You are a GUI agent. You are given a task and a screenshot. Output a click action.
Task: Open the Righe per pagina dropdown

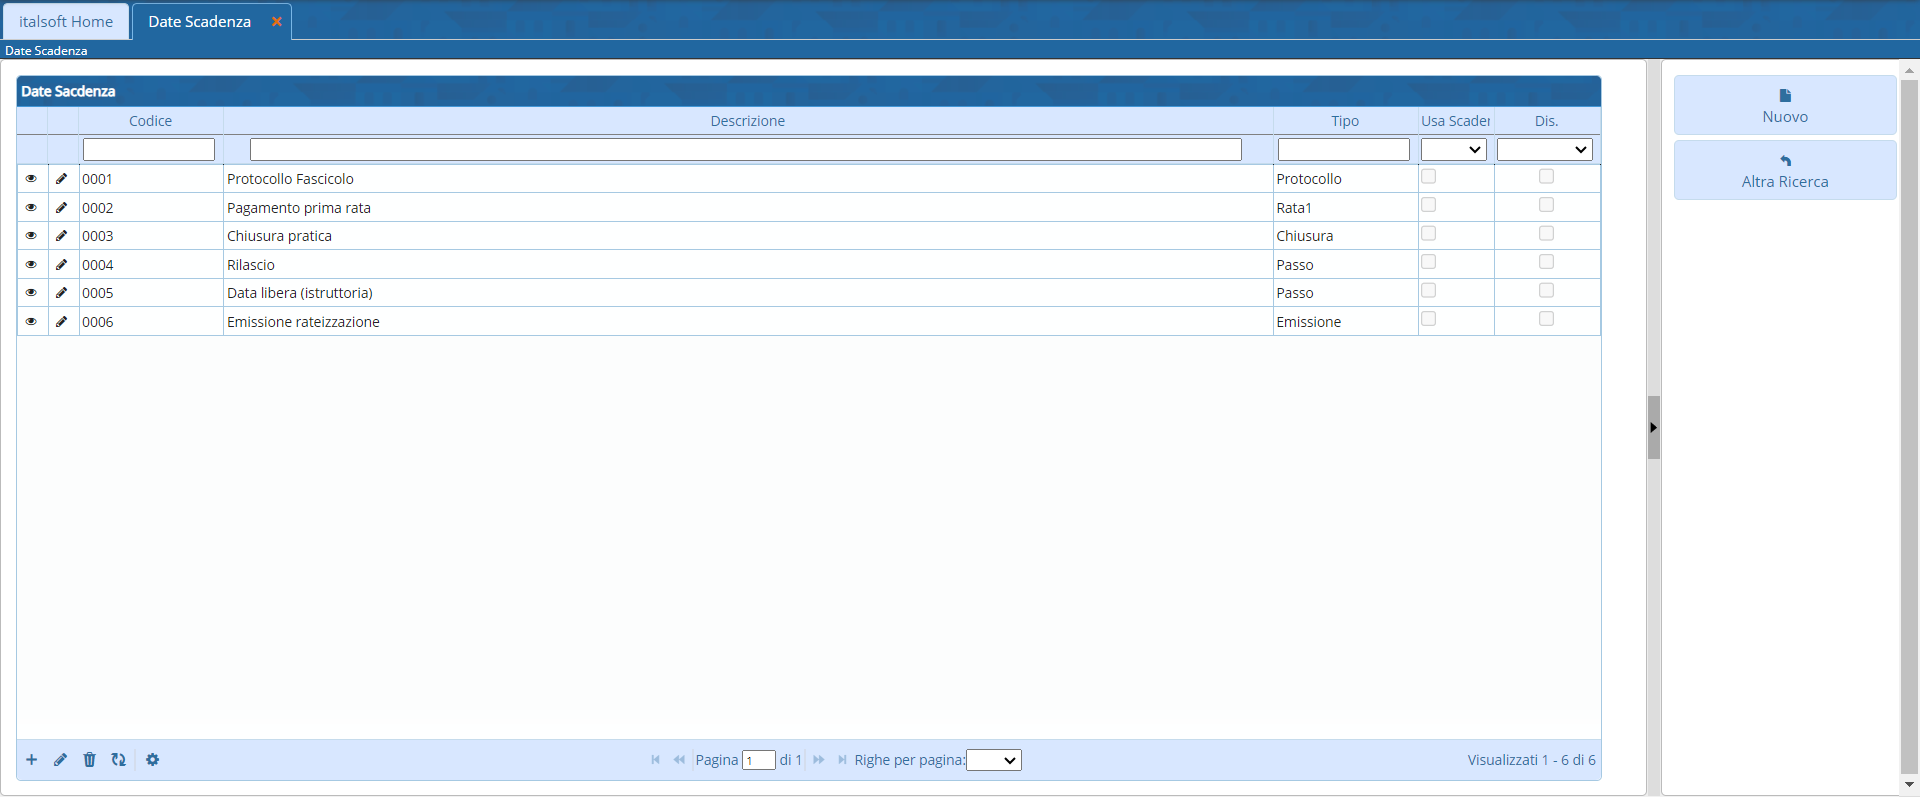coord(994,761)
